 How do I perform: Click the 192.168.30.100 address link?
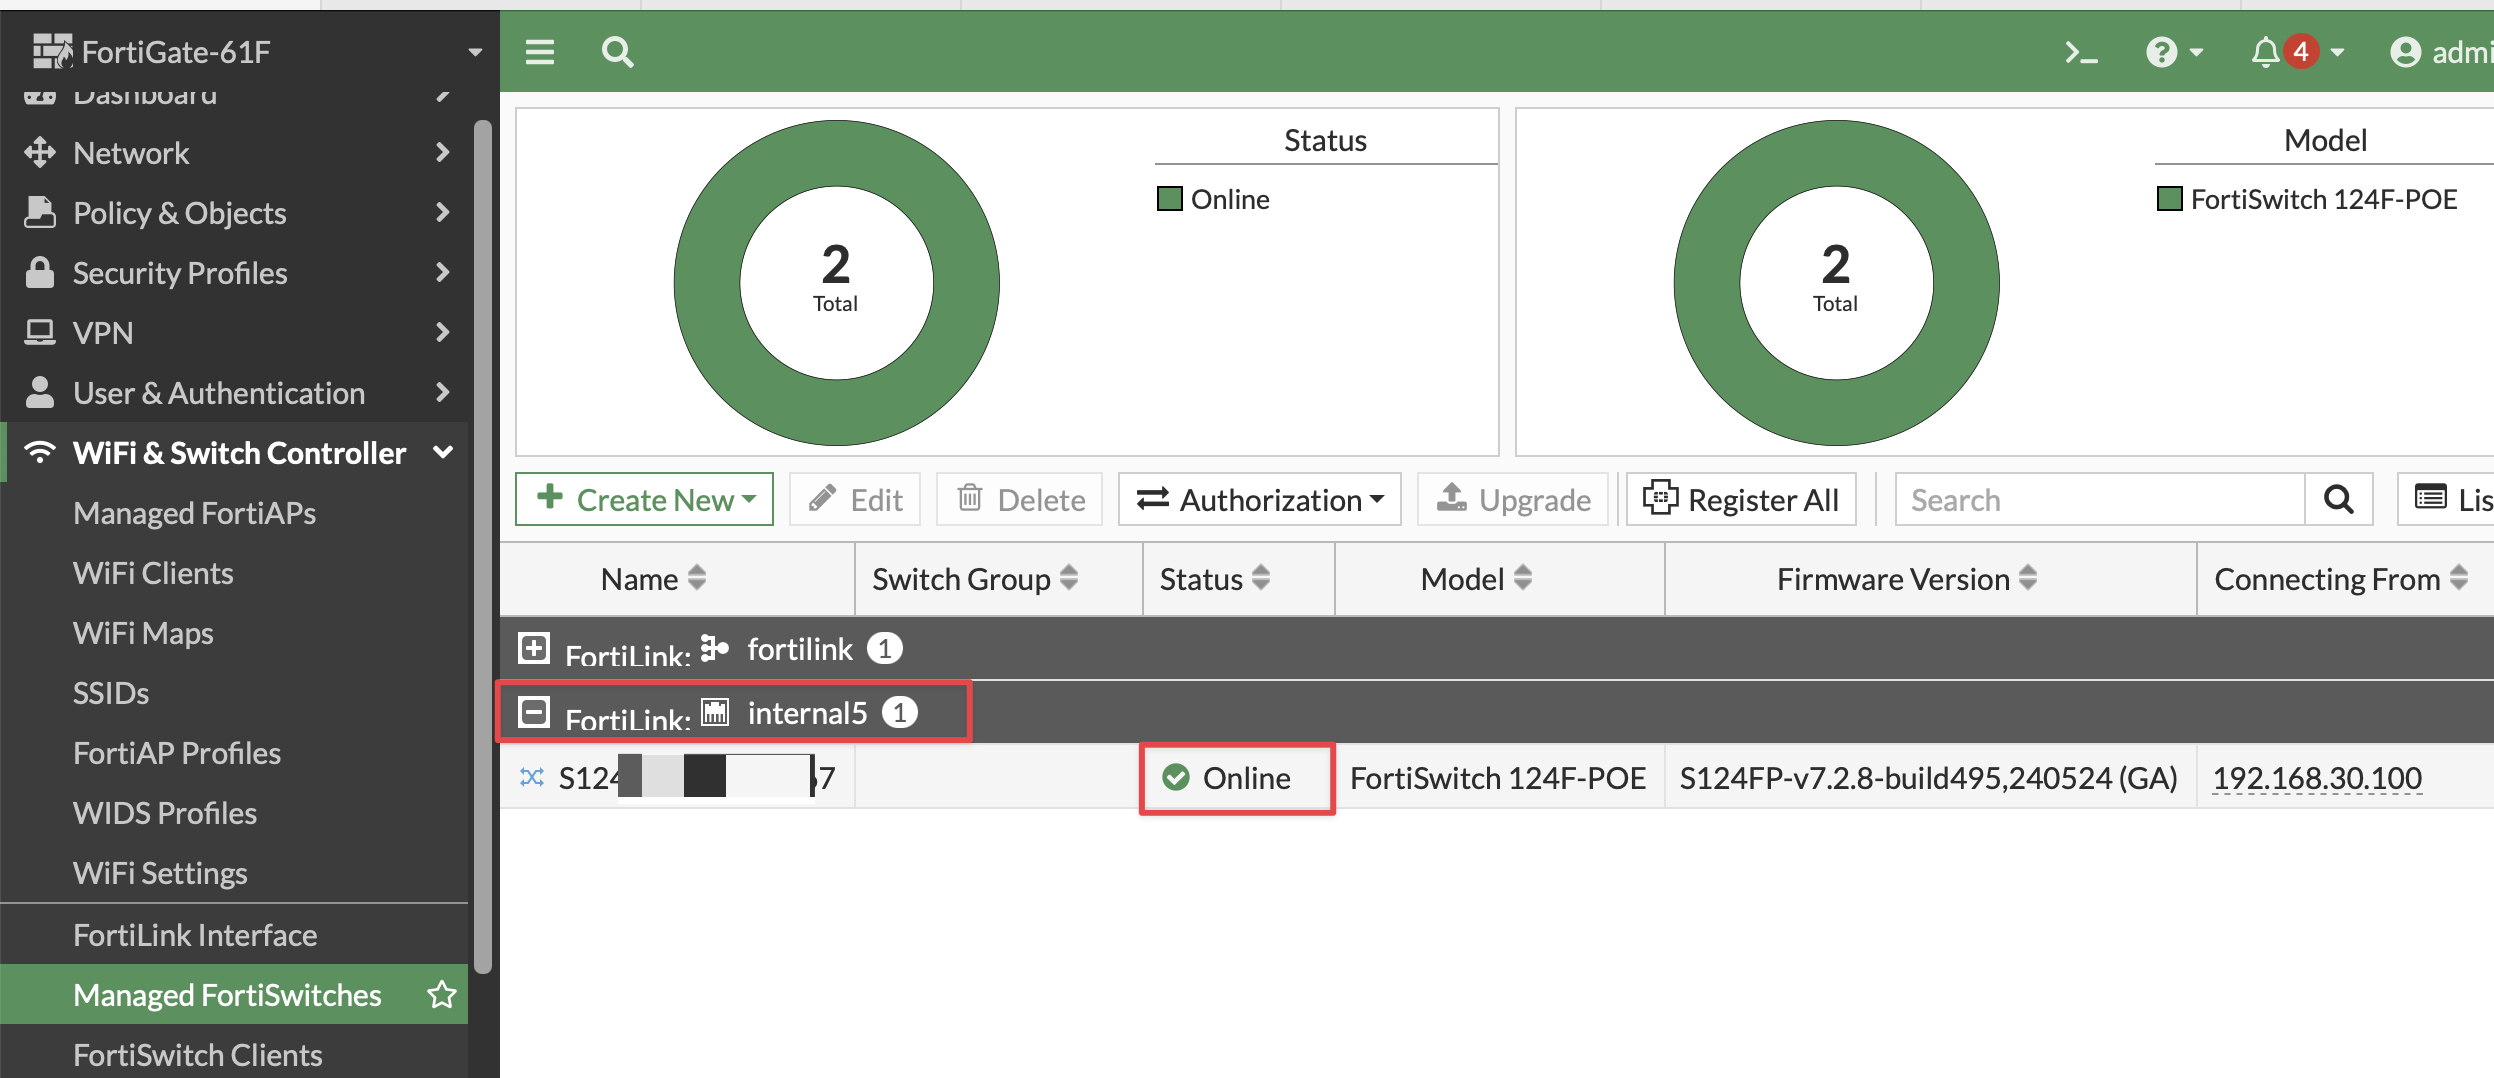[2317, 777]
